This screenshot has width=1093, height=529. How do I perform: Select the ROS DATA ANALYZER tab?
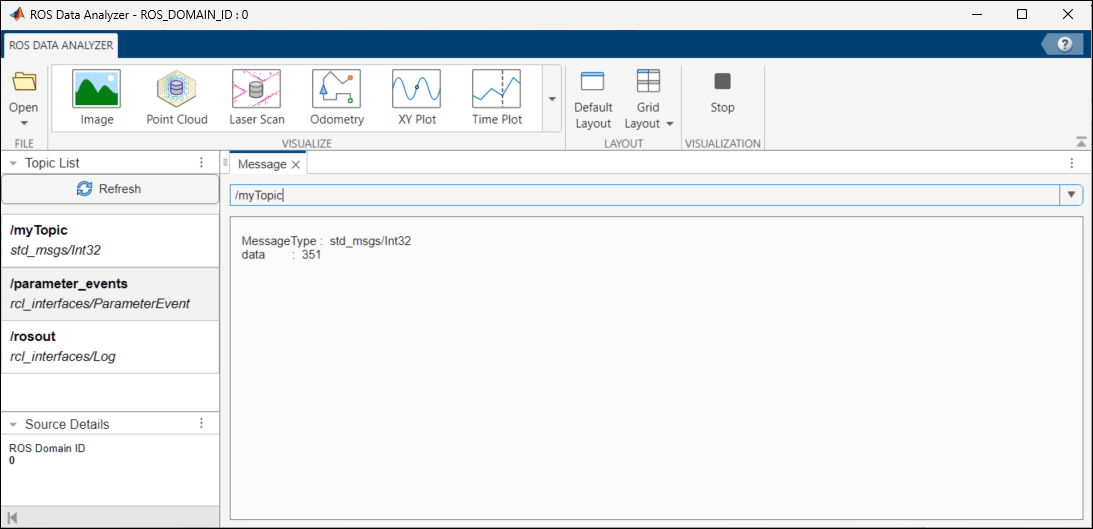(x=60, y=45)
